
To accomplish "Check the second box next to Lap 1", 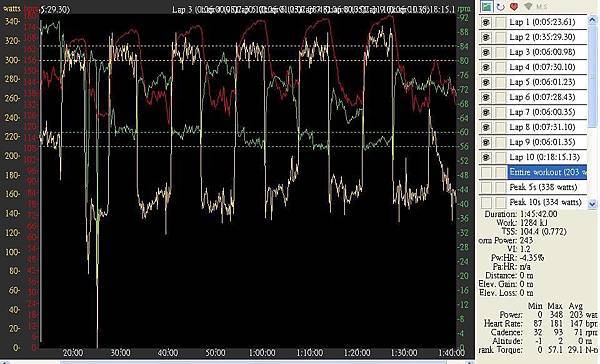I will click(500, 22).
